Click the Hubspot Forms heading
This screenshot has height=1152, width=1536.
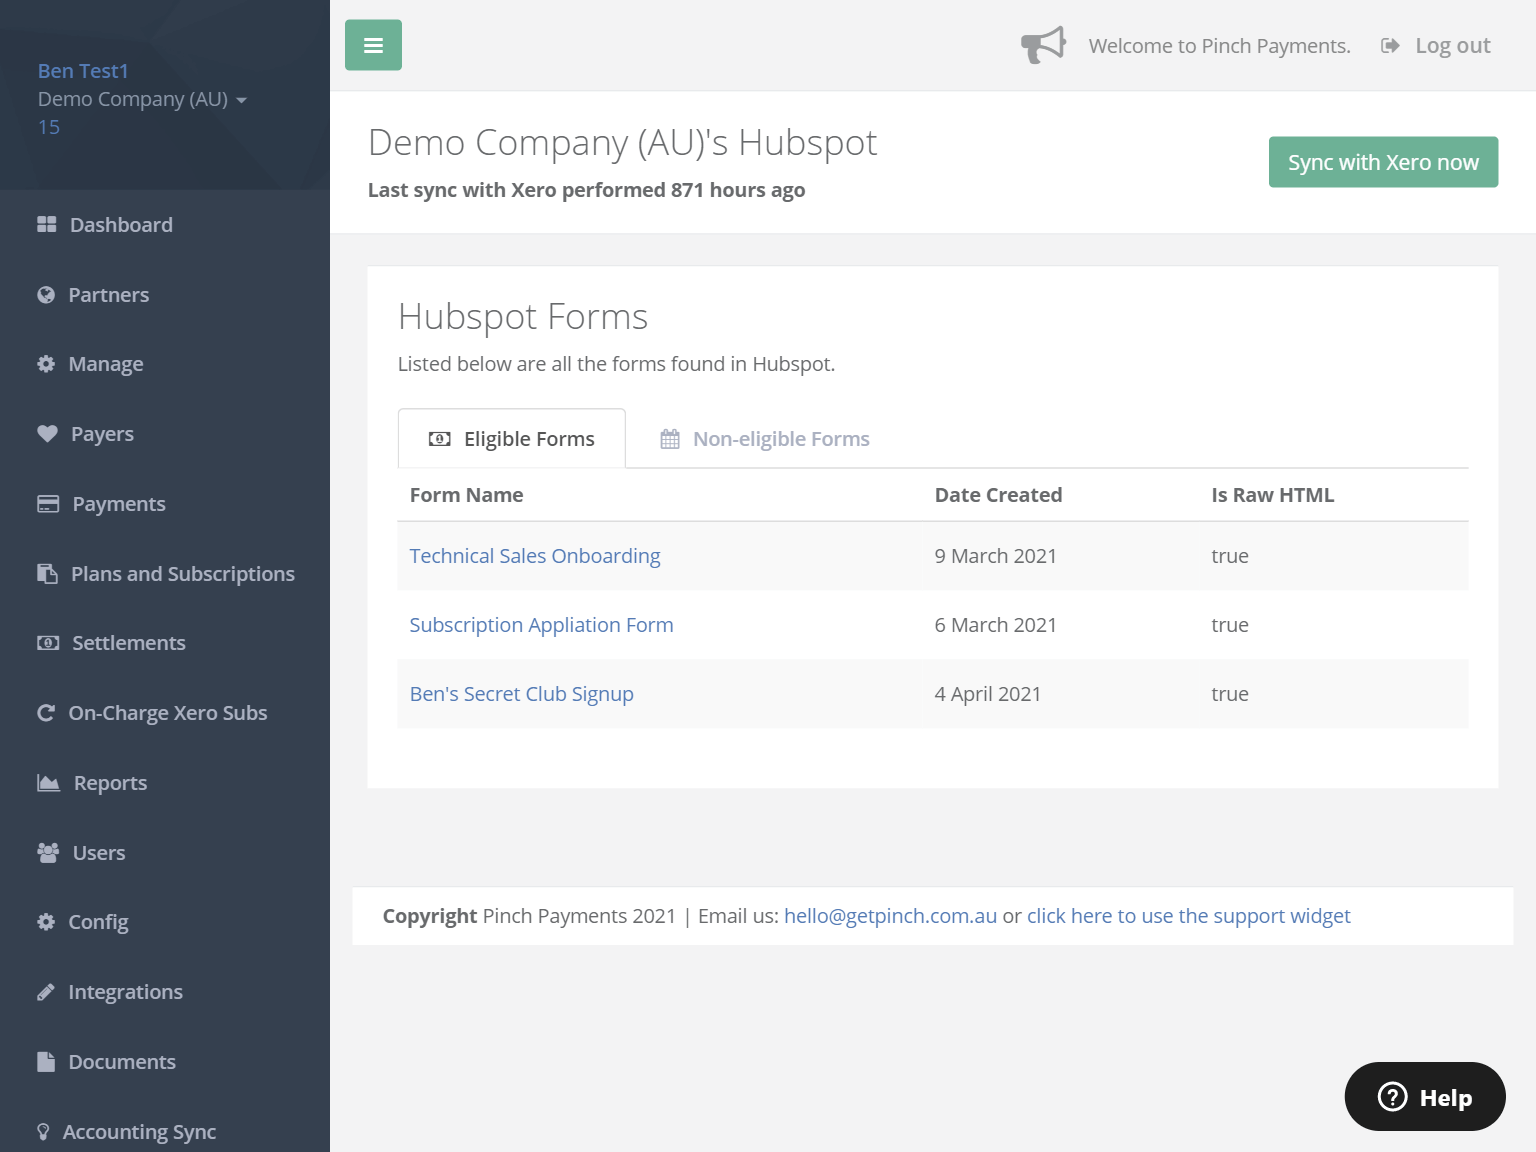(523, 317)
